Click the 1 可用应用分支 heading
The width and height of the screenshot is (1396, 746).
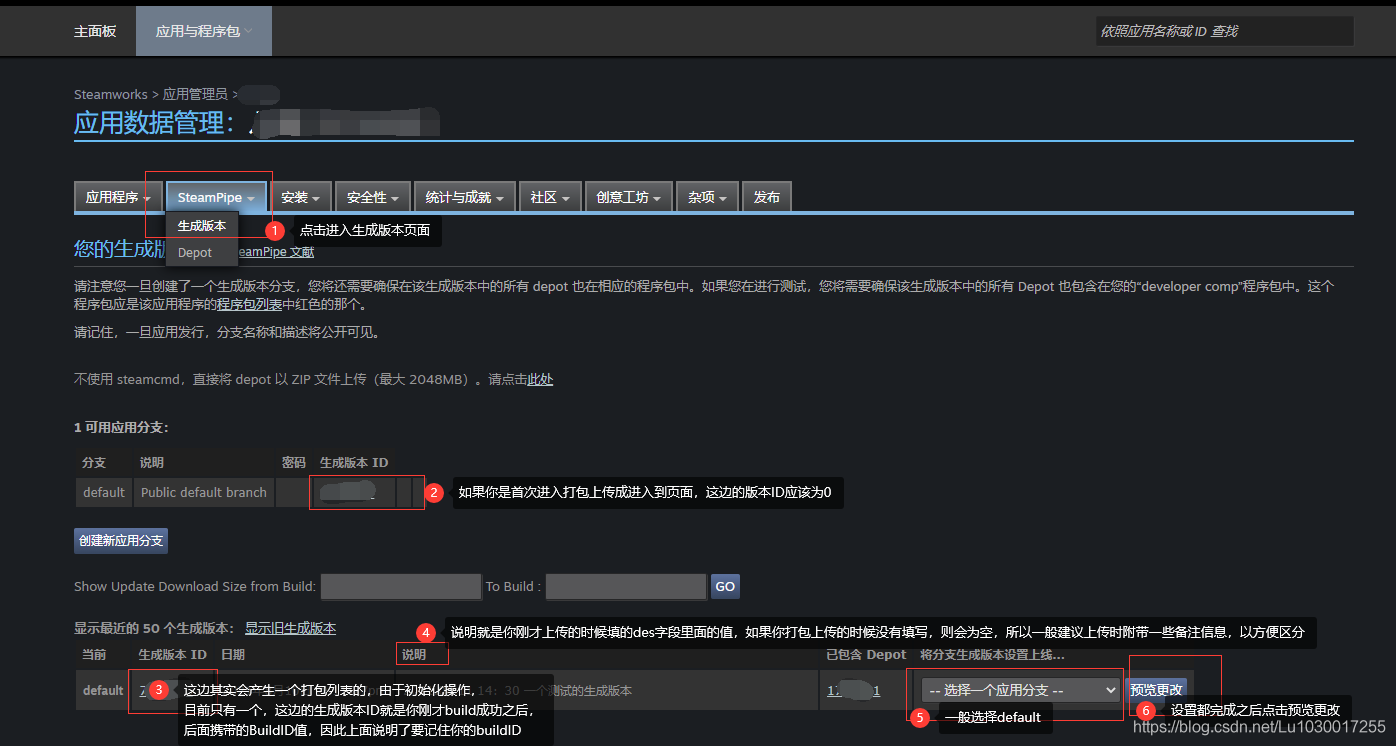click(121, 427)
